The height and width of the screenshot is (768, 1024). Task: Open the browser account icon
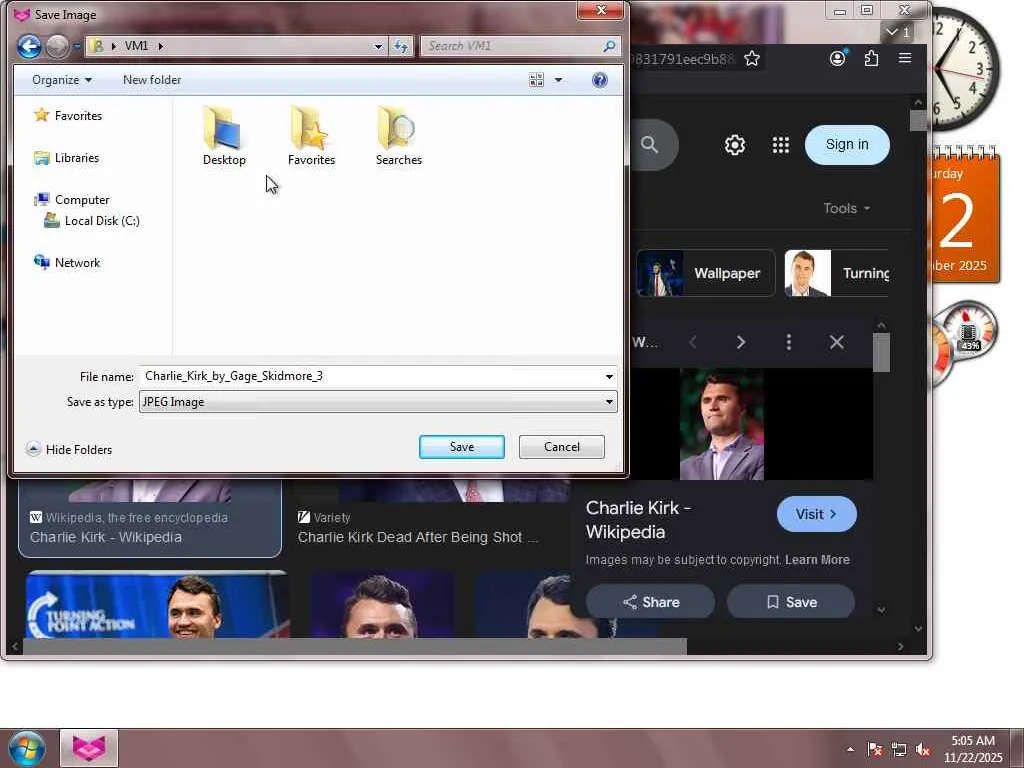click(x=837, y=59)
